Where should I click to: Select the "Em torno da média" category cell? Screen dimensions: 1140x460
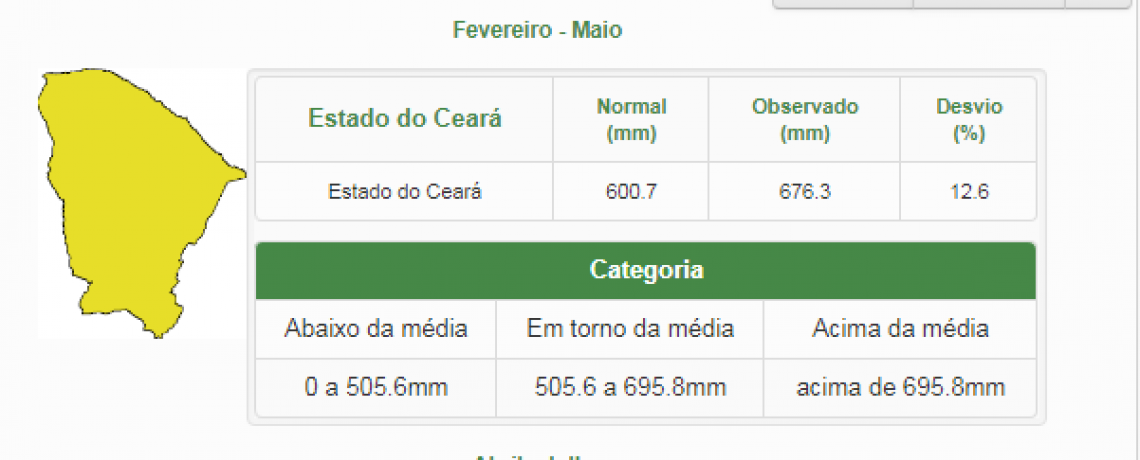[630, 328]
